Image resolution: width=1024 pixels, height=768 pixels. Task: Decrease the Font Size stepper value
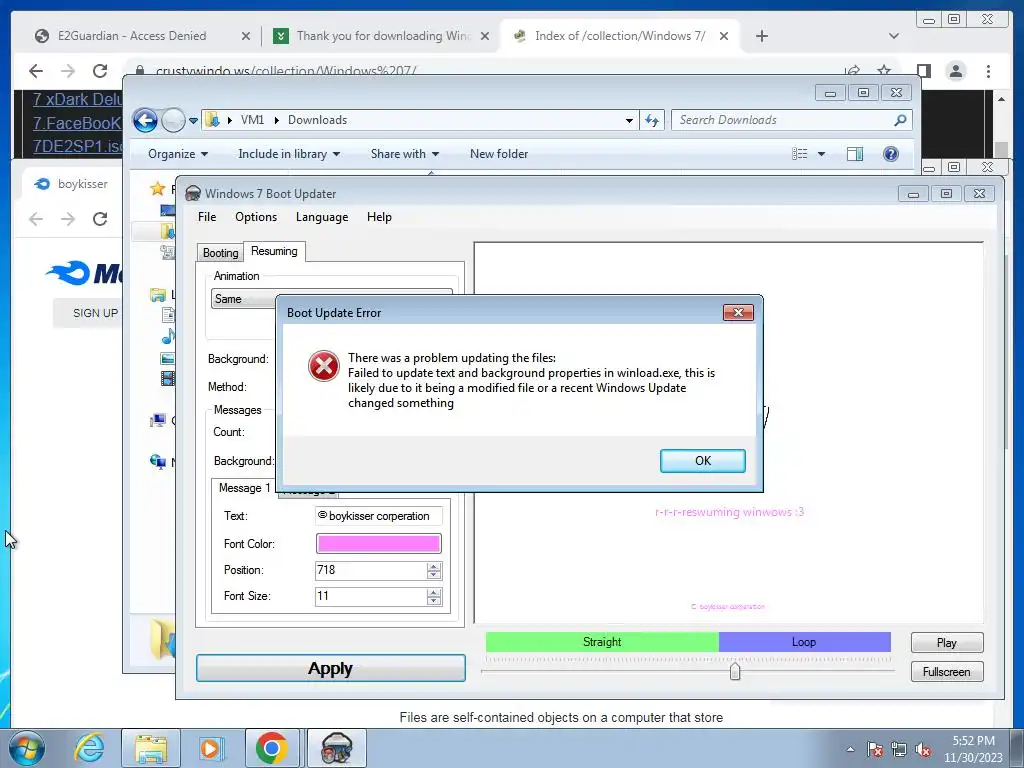(x=434, y=601)
